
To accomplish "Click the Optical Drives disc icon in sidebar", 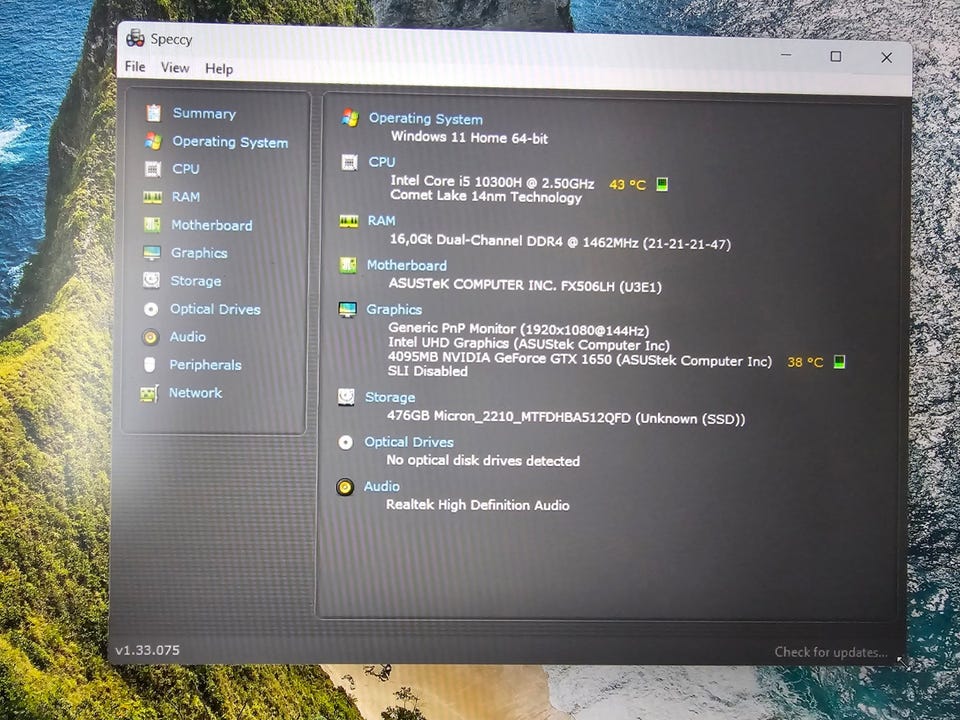I will point(151,309).
